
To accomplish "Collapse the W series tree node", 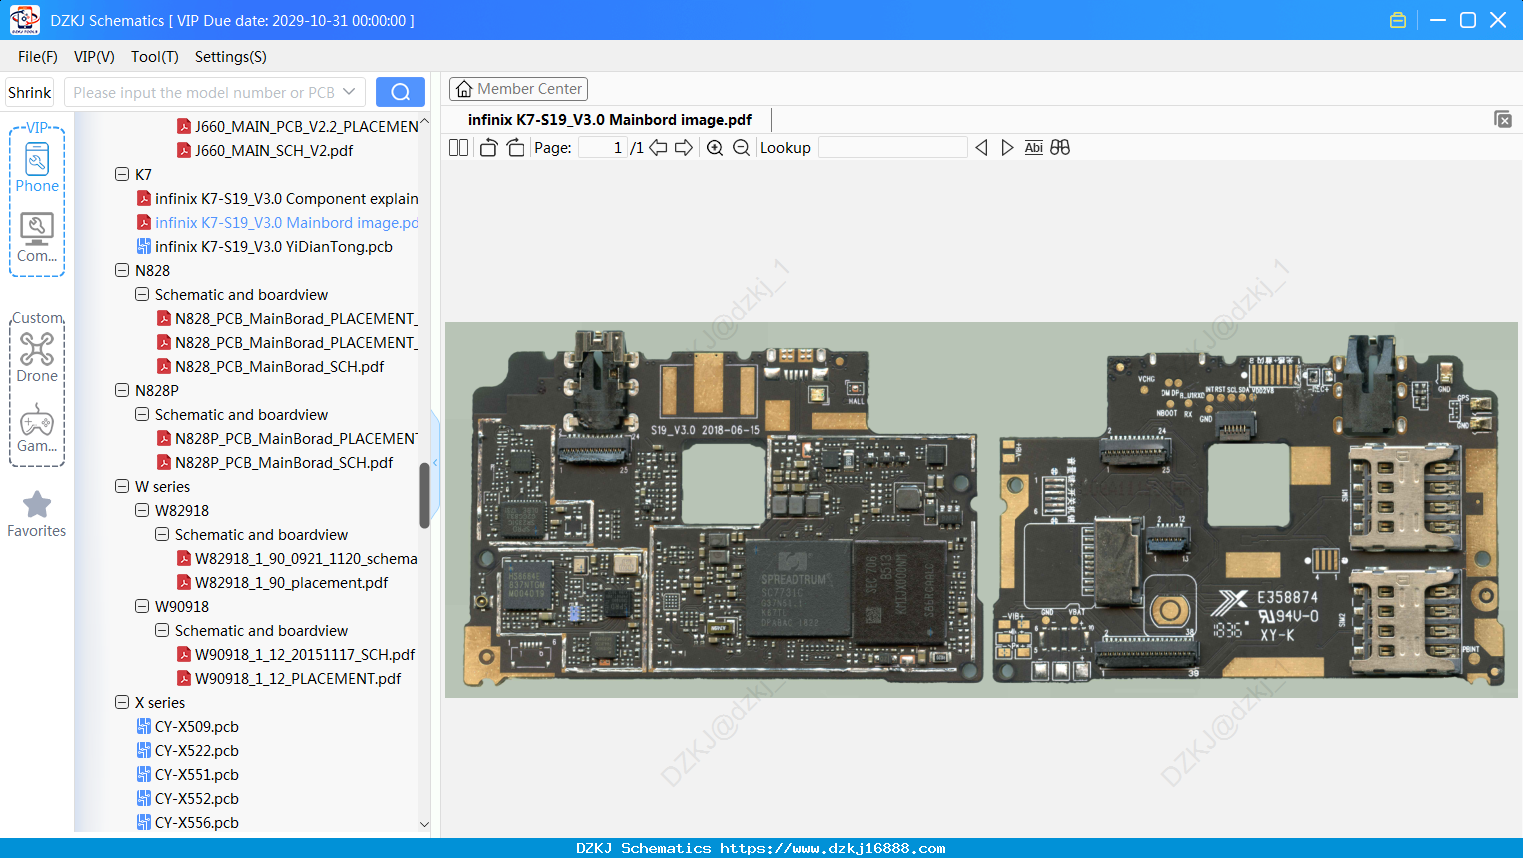I will click(122, 486).
